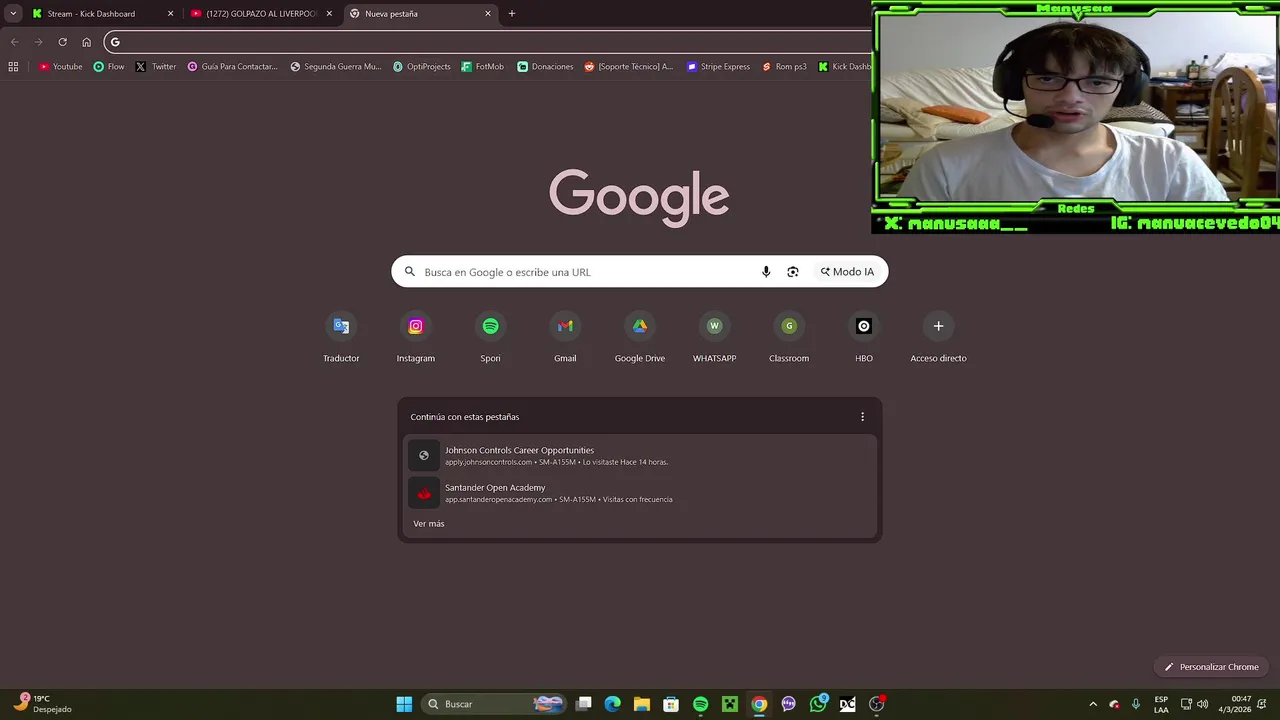Open the Donaciones bookmark
The image size is (1280, 720).
point(545,67)
